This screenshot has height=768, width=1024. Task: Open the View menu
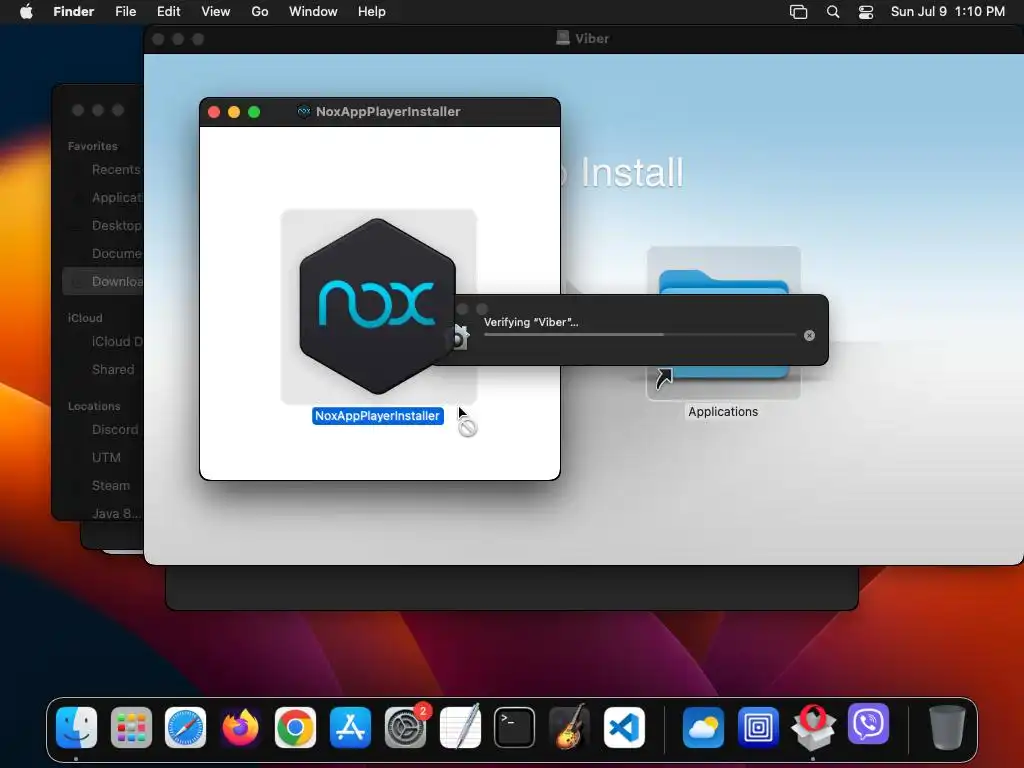point(216,12)
